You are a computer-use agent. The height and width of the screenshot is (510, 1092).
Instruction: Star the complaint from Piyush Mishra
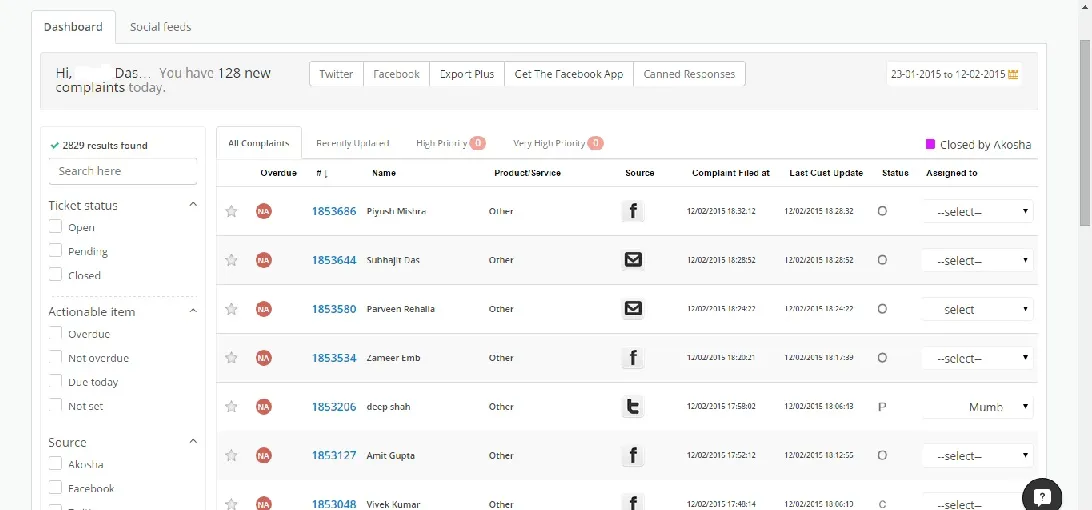[x=231, y=211]
